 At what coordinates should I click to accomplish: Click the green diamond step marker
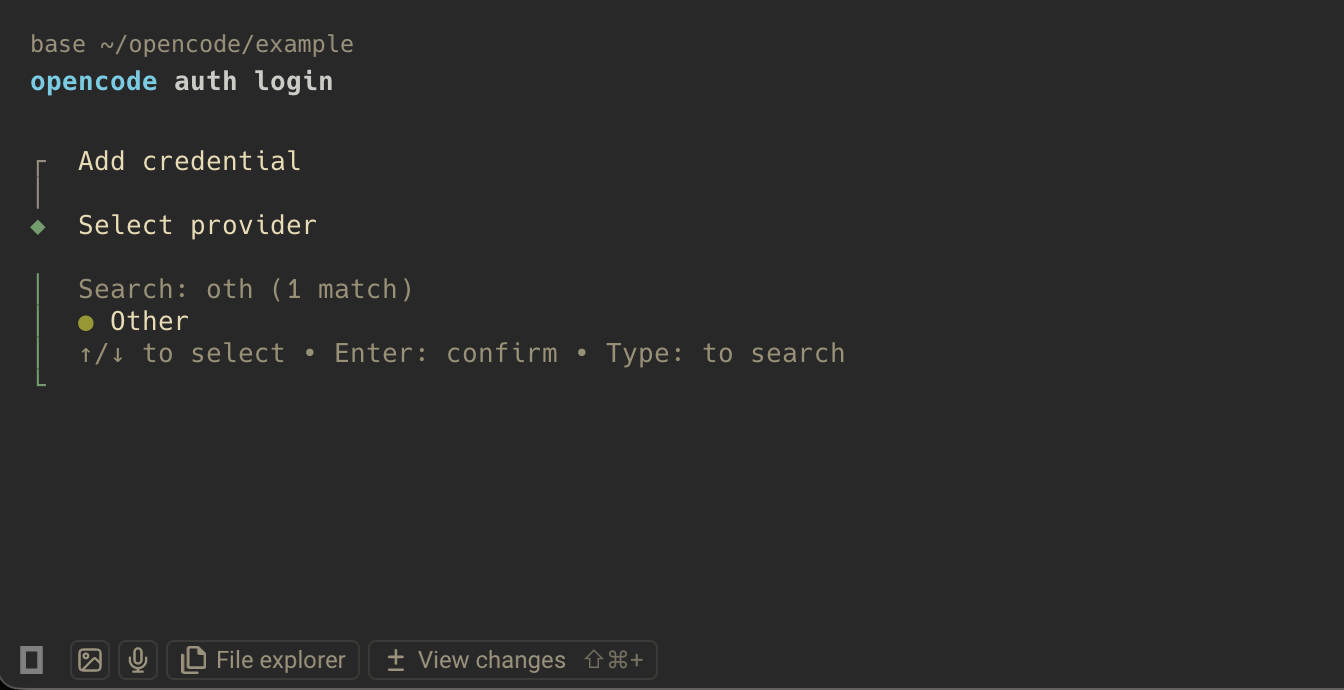(x=38, y=227)
